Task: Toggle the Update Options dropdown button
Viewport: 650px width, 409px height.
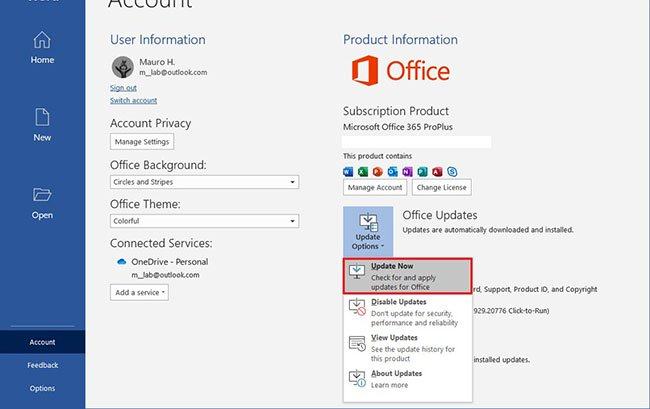Action: 367,232
